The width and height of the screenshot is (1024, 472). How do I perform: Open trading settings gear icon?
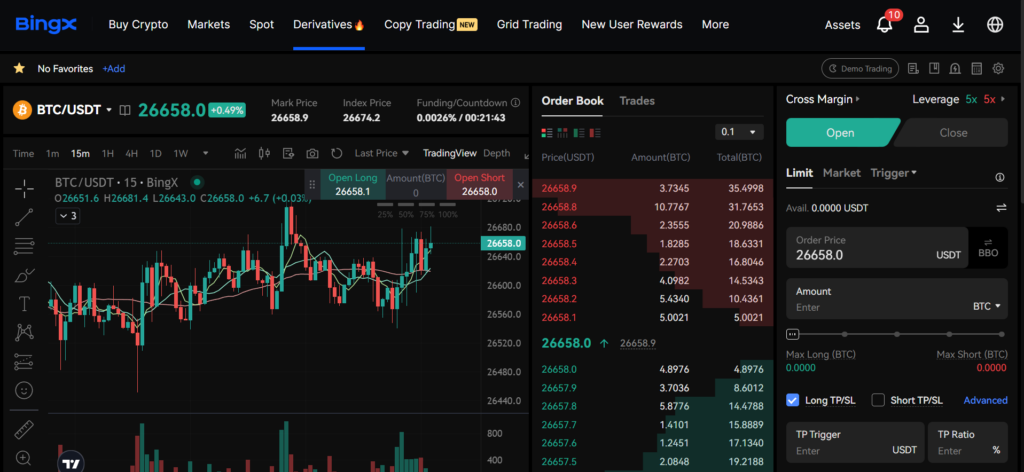click(x=998, y=69)
